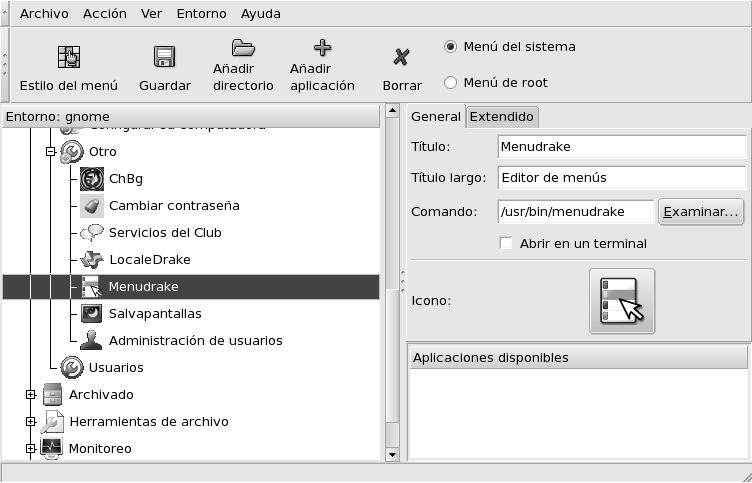Click the Entorno: gnome column header

[x=191, y=117]
